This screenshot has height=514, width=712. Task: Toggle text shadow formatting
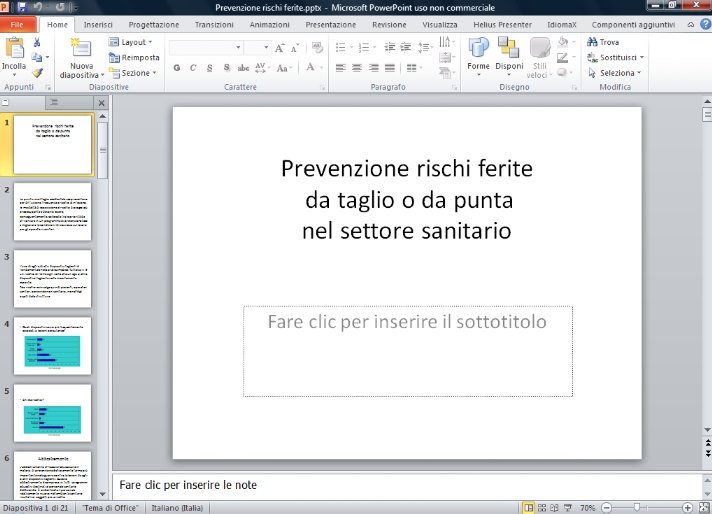225,68
